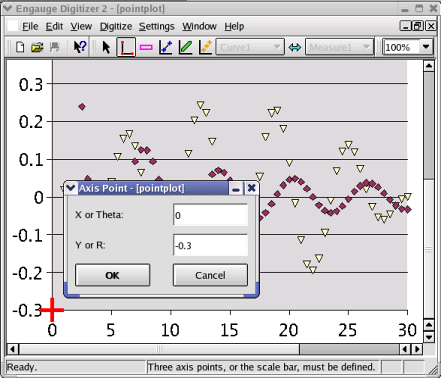Open the Digitize menu
This screenshot has width=441, height=378.
(x=116, y=26)
